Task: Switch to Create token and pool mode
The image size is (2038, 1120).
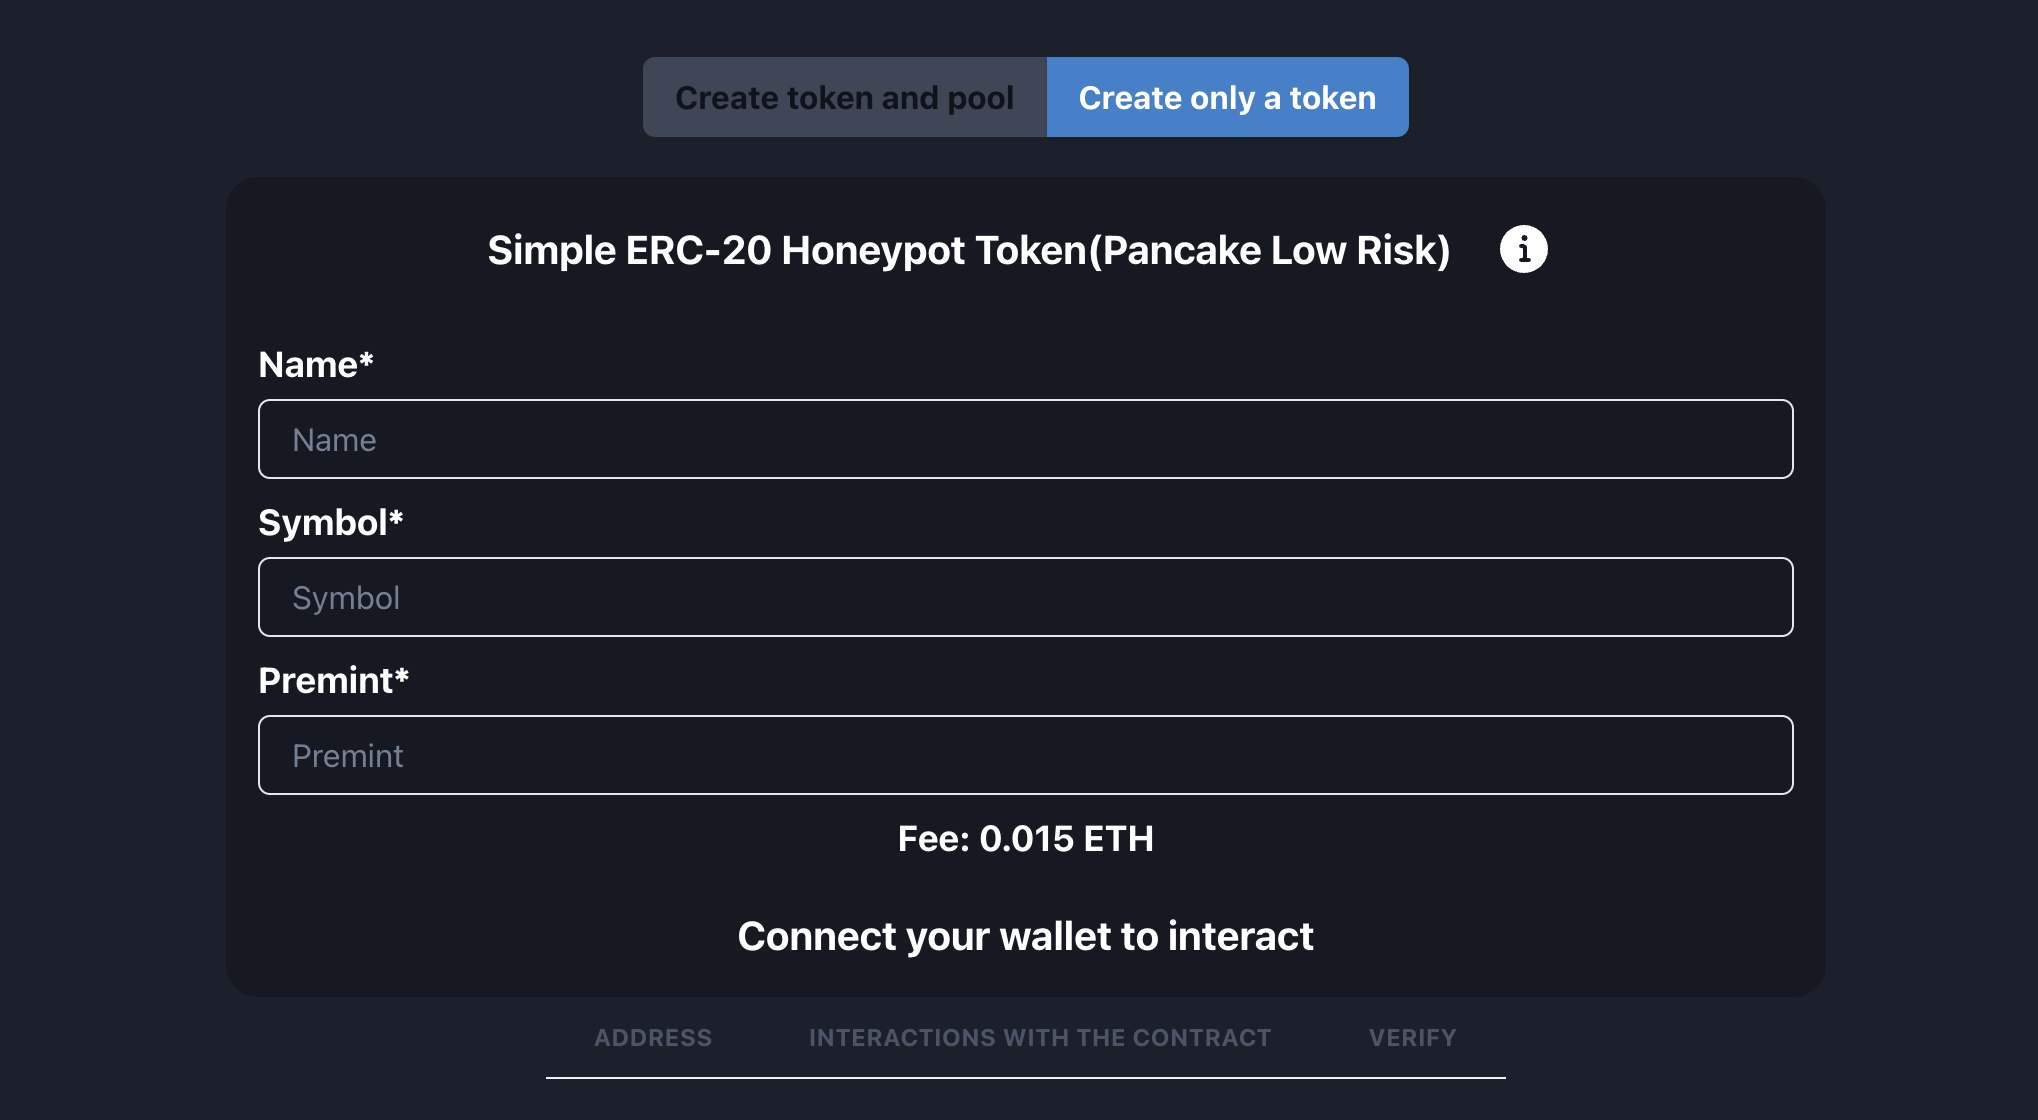Action: pos(844,97)
